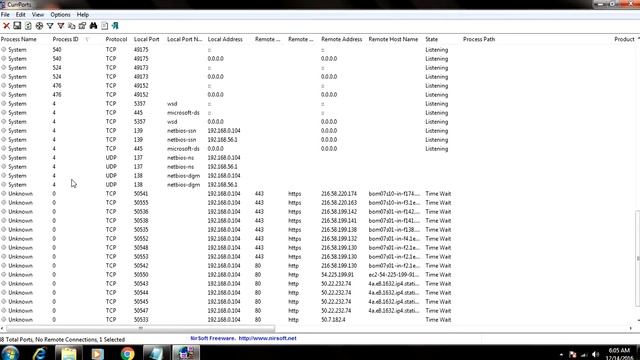640x360 pixels.
Task: Click the row icon for local port 50541
Action: coord(4,193)
